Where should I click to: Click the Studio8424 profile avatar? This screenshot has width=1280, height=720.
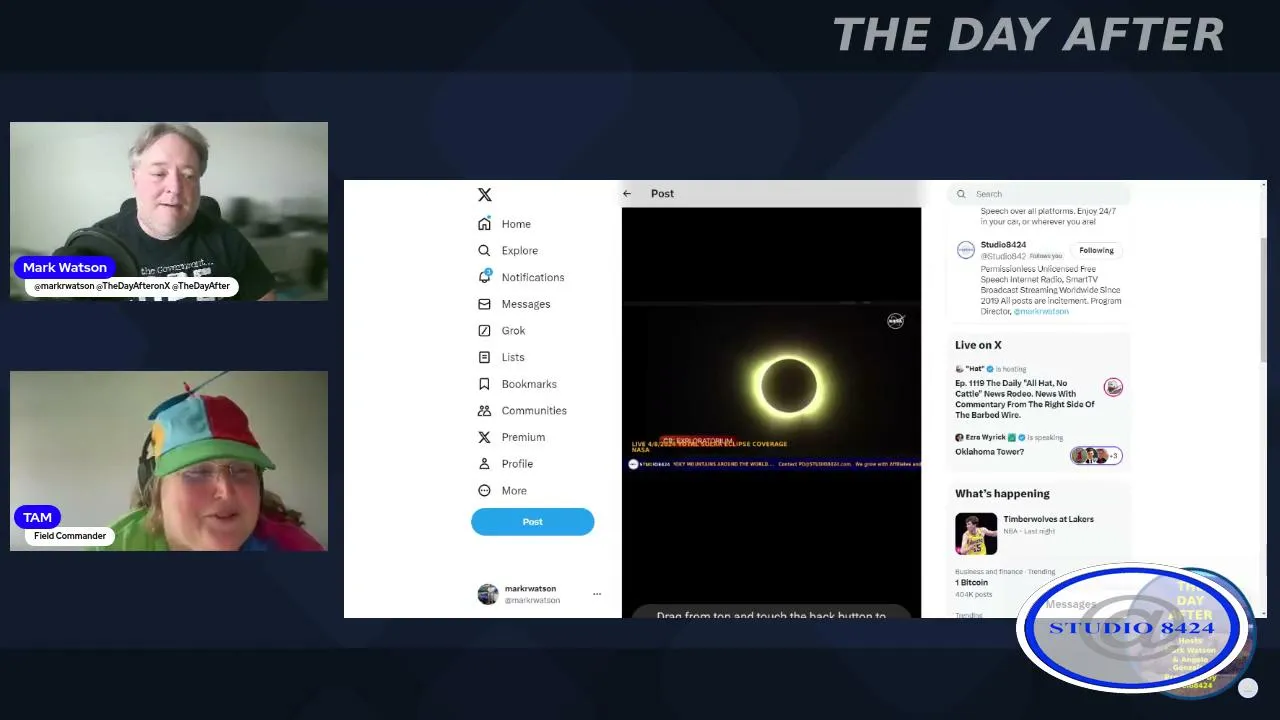point(966,251)
